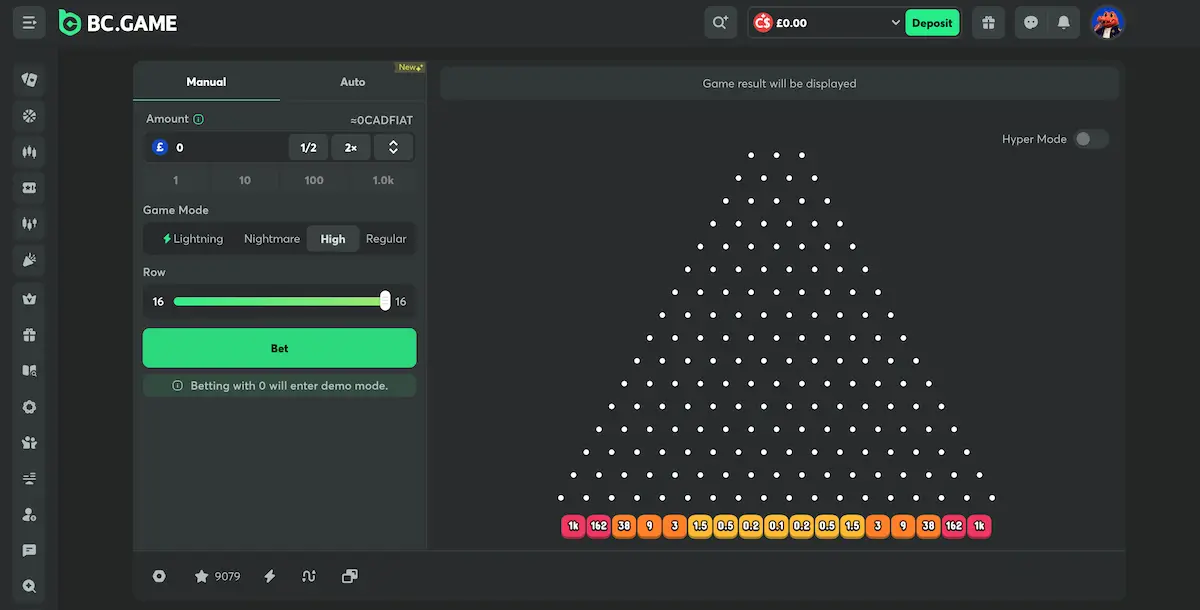The height and width of the screenshot is (610, 1200).
Task: Select Regular game mode
Action: tap(386, 239)
